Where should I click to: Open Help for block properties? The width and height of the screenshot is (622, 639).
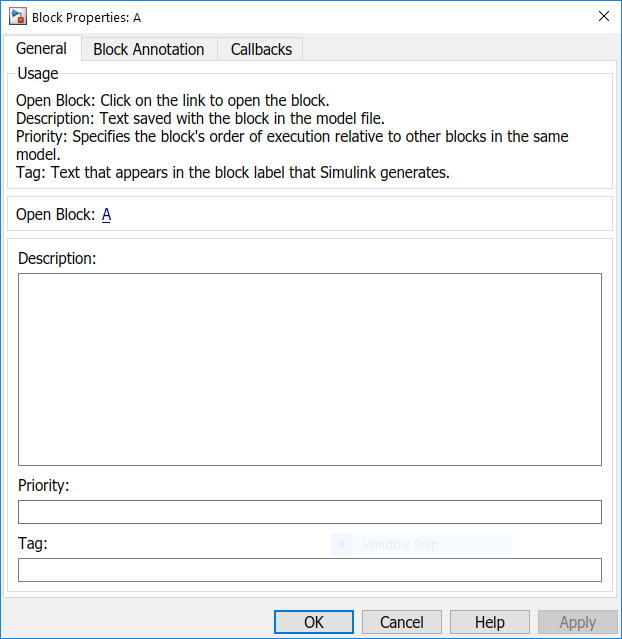coord(490,622)
